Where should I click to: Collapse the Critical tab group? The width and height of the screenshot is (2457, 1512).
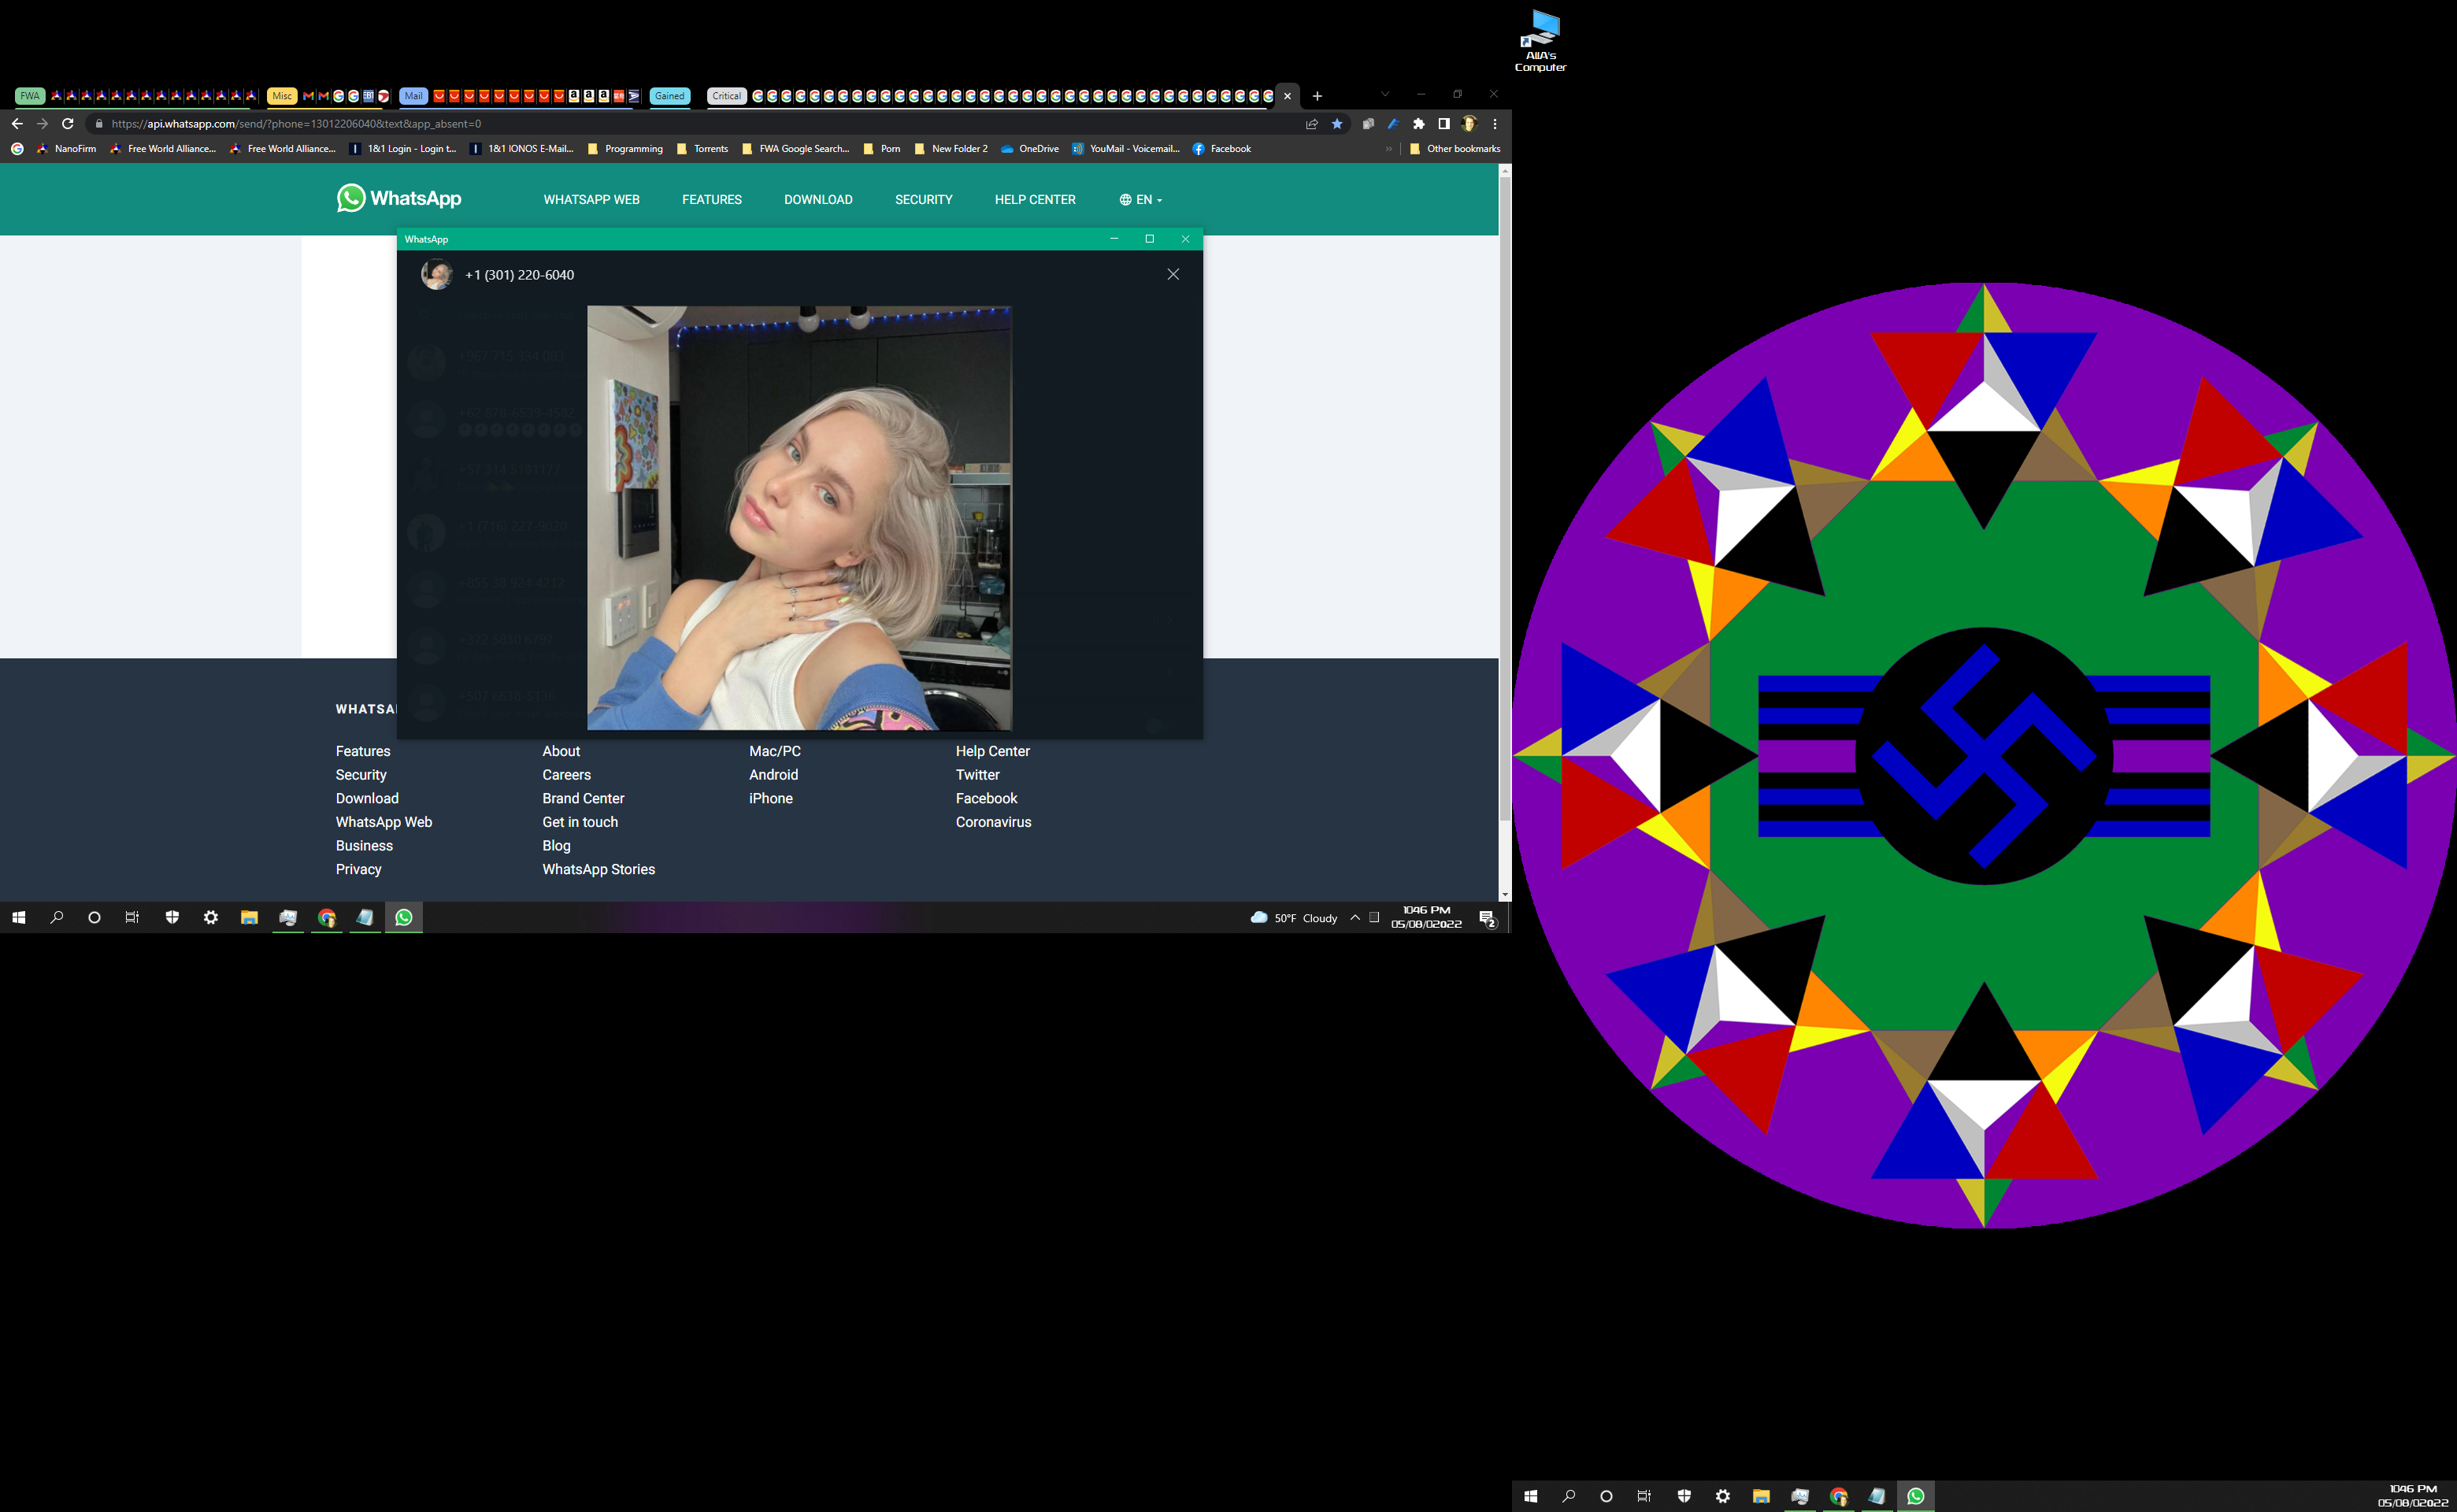pos(726,96)
